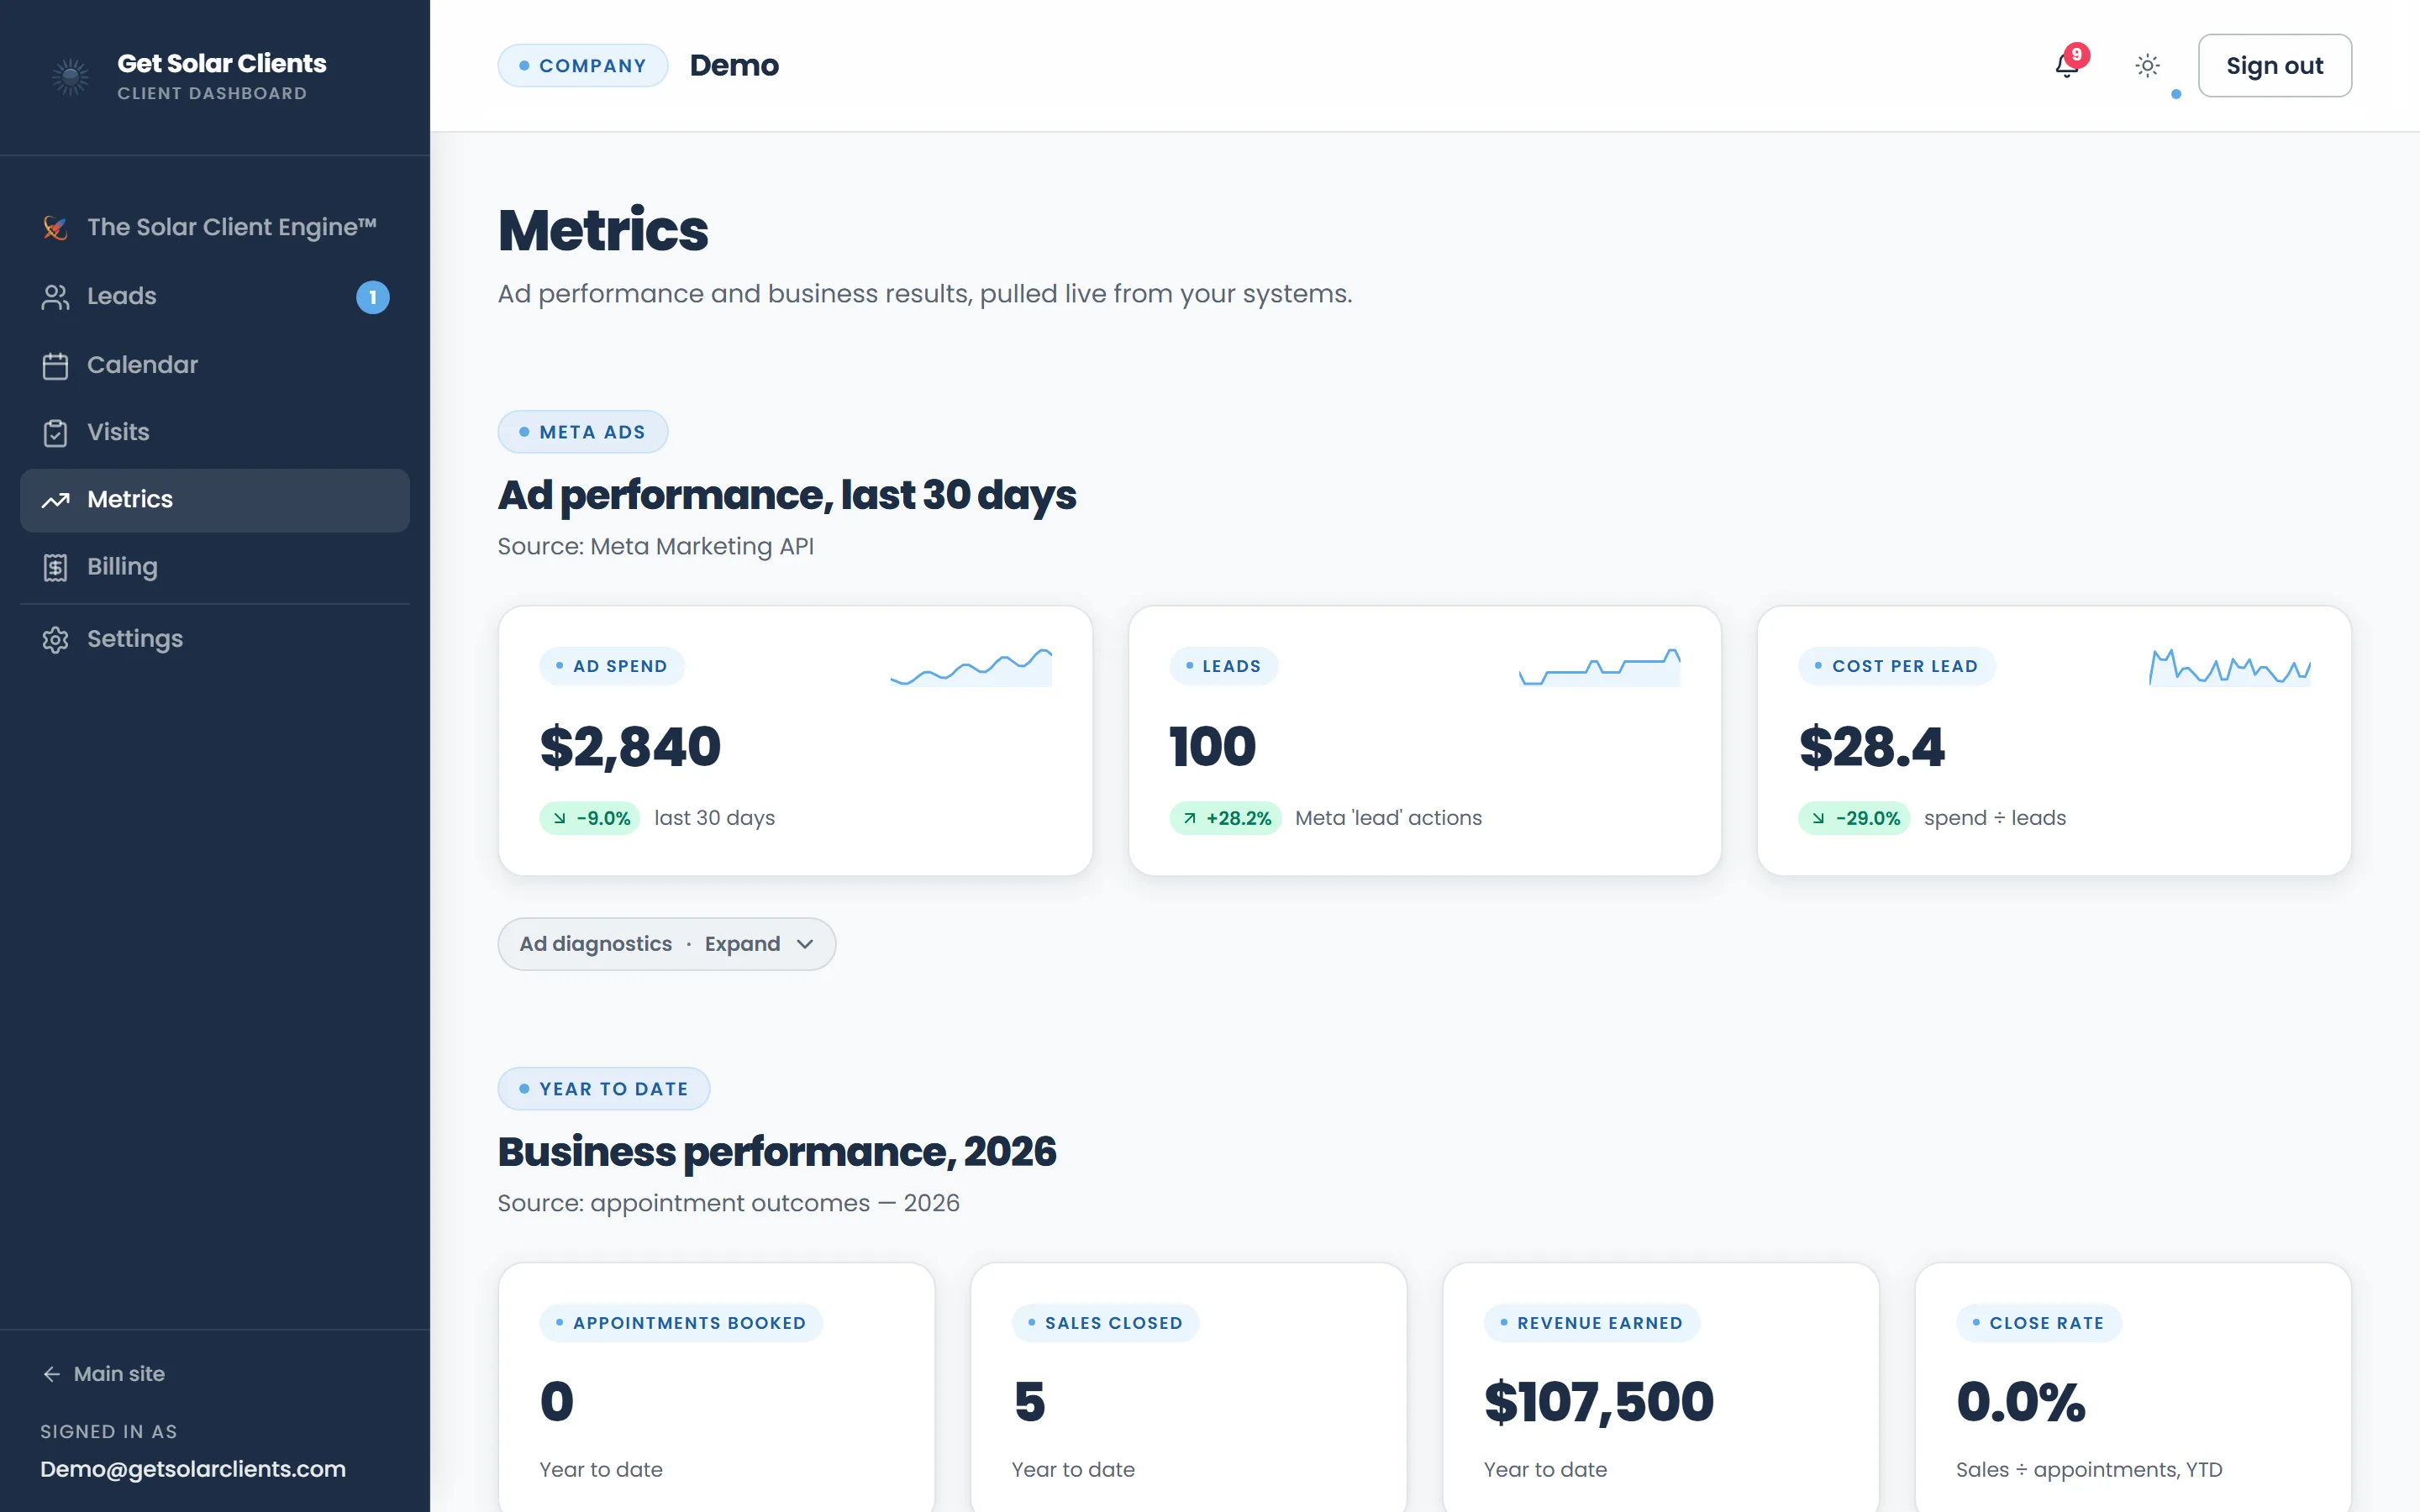
Task: Click the appointments booked value 0
Action: (x=557, y=1402)
